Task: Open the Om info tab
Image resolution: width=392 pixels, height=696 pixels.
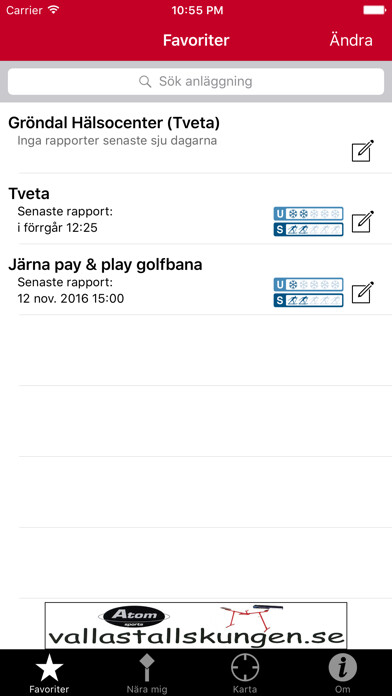Action: pos(343,674)
